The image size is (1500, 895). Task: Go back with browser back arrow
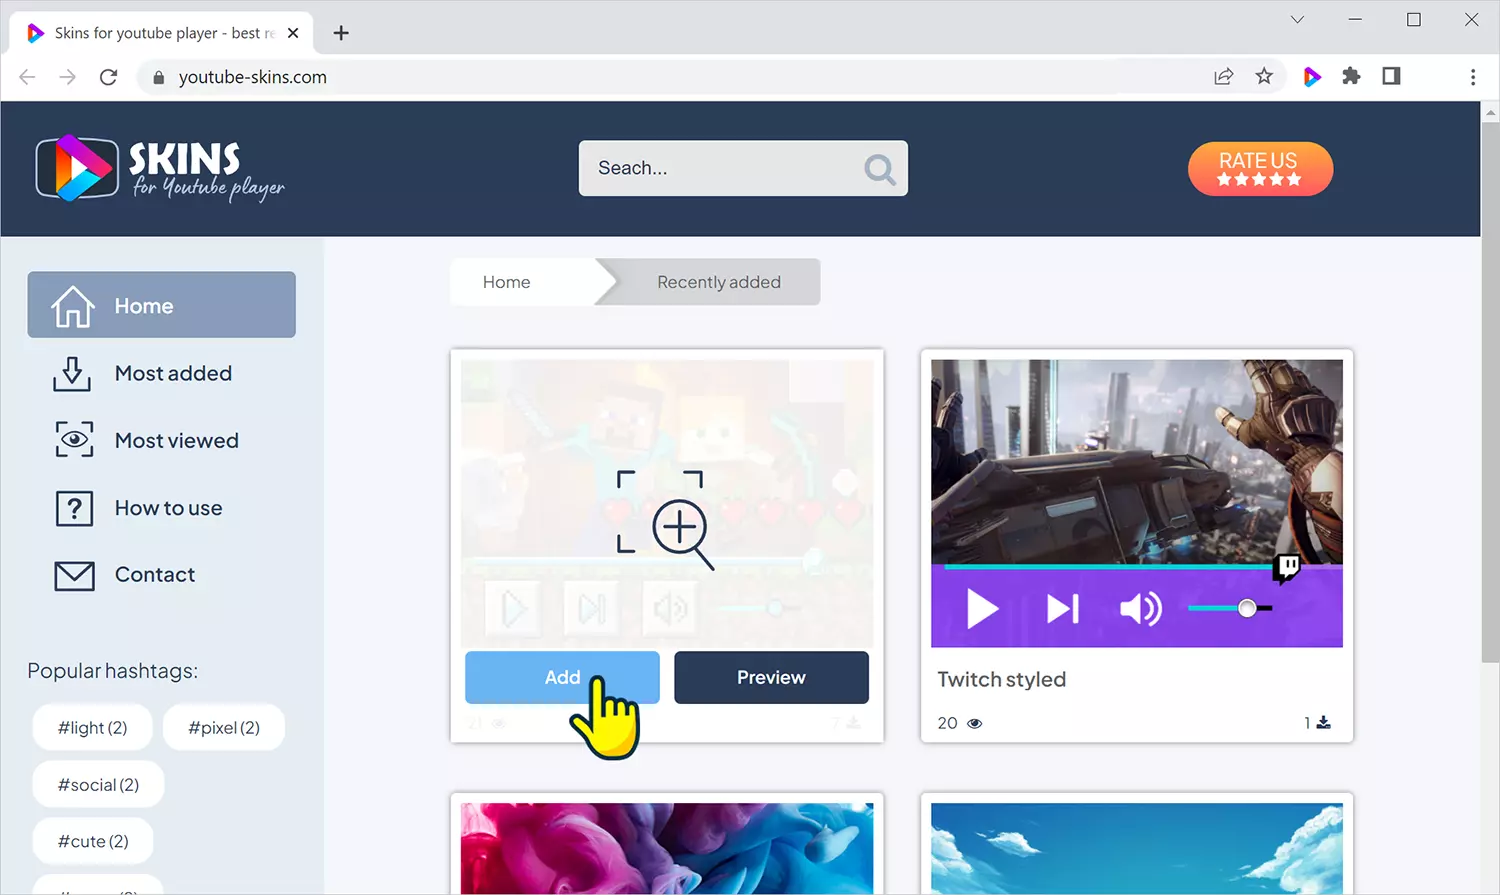pyautogui.click(x=27, y=77)
